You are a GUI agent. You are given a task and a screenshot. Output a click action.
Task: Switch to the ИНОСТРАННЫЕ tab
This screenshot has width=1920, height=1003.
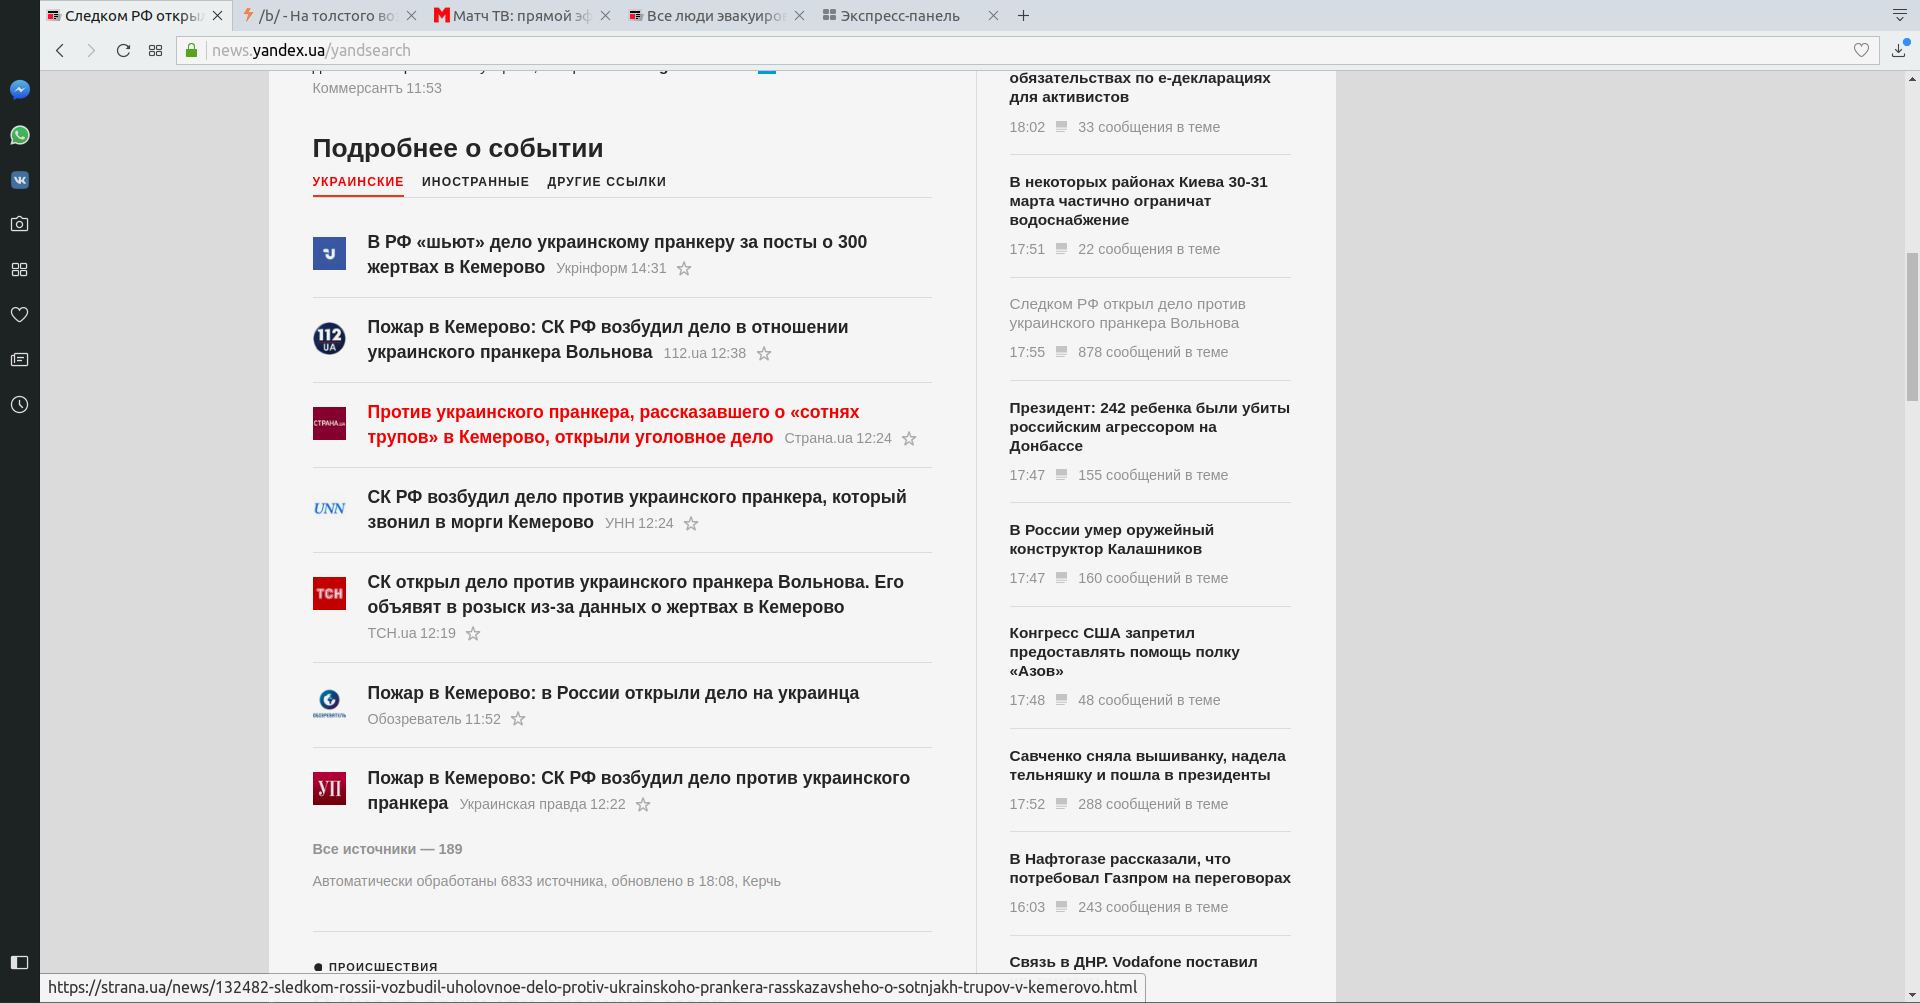click(x=475, y=182)
